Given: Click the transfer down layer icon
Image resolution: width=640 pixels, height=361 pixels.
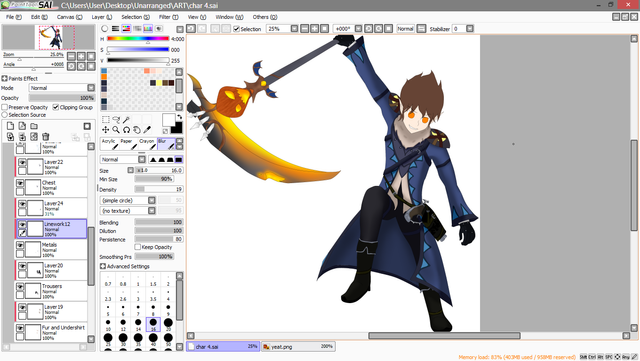Looking at the screenshot, I should tap(10, 137).
